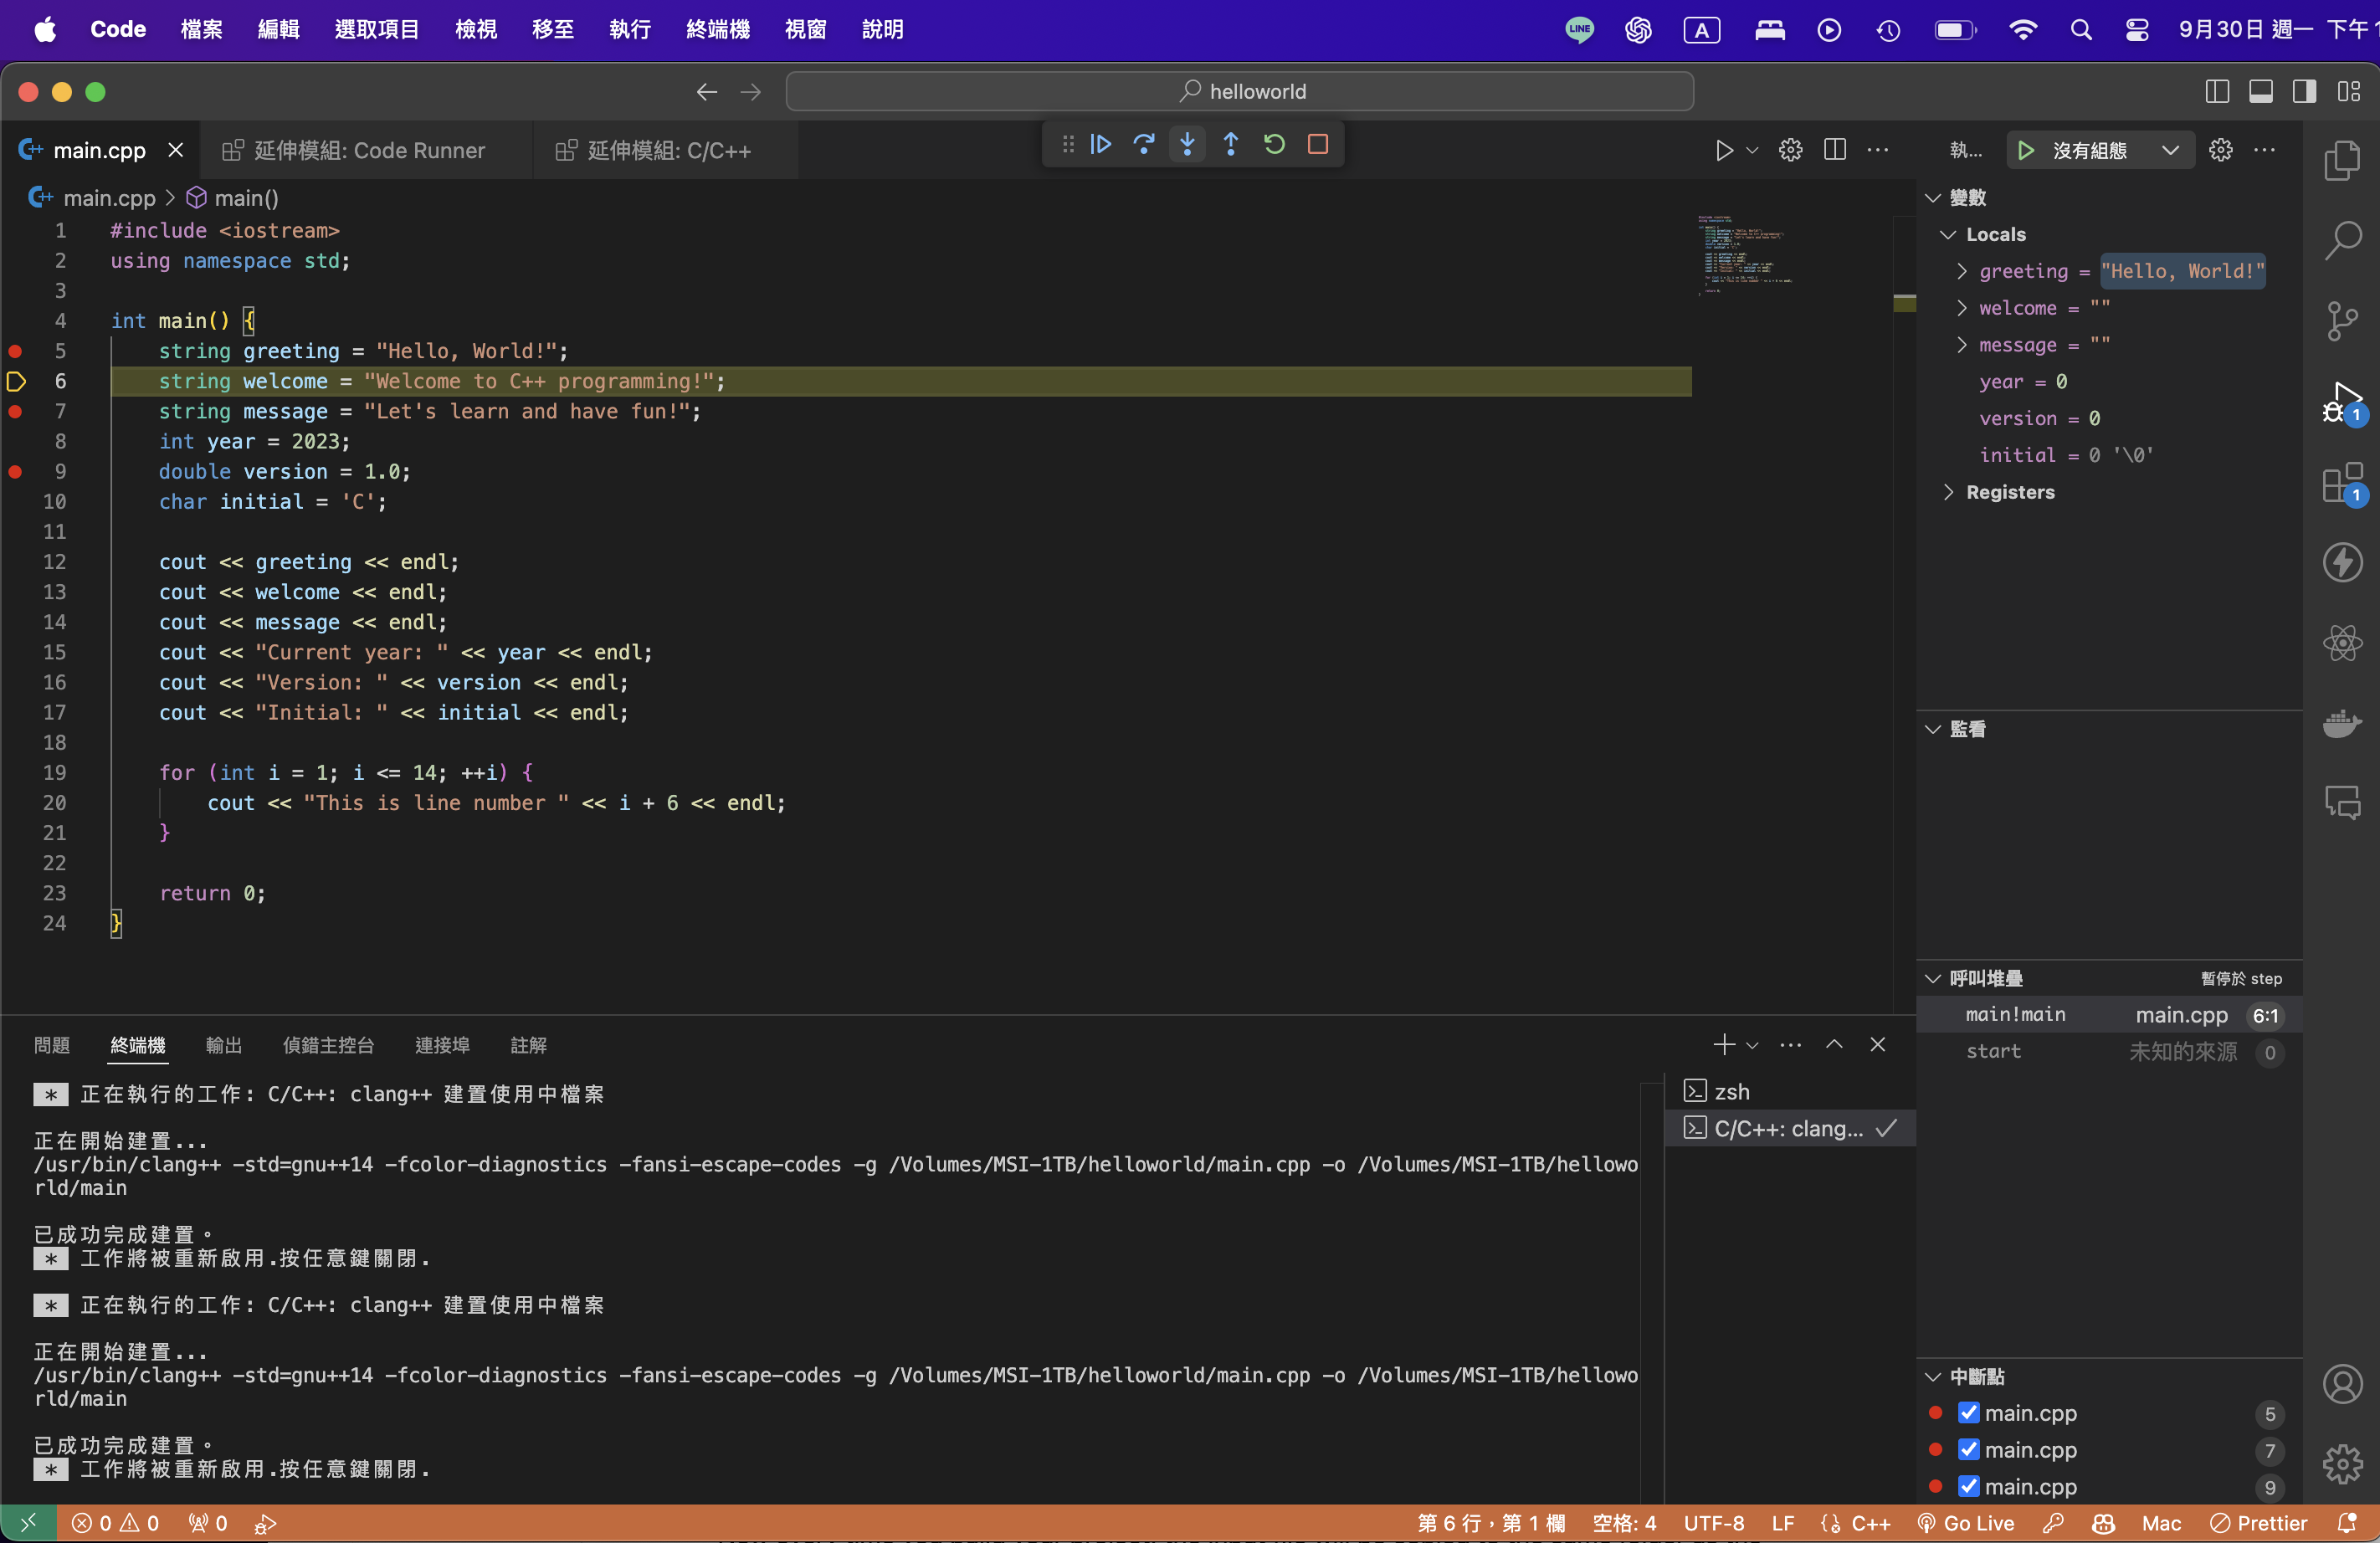Viewport: 2380px width, 1543px height.
Task: Remove the breakpoint dot at editor line 9
Action: click(x=15, y=471)
